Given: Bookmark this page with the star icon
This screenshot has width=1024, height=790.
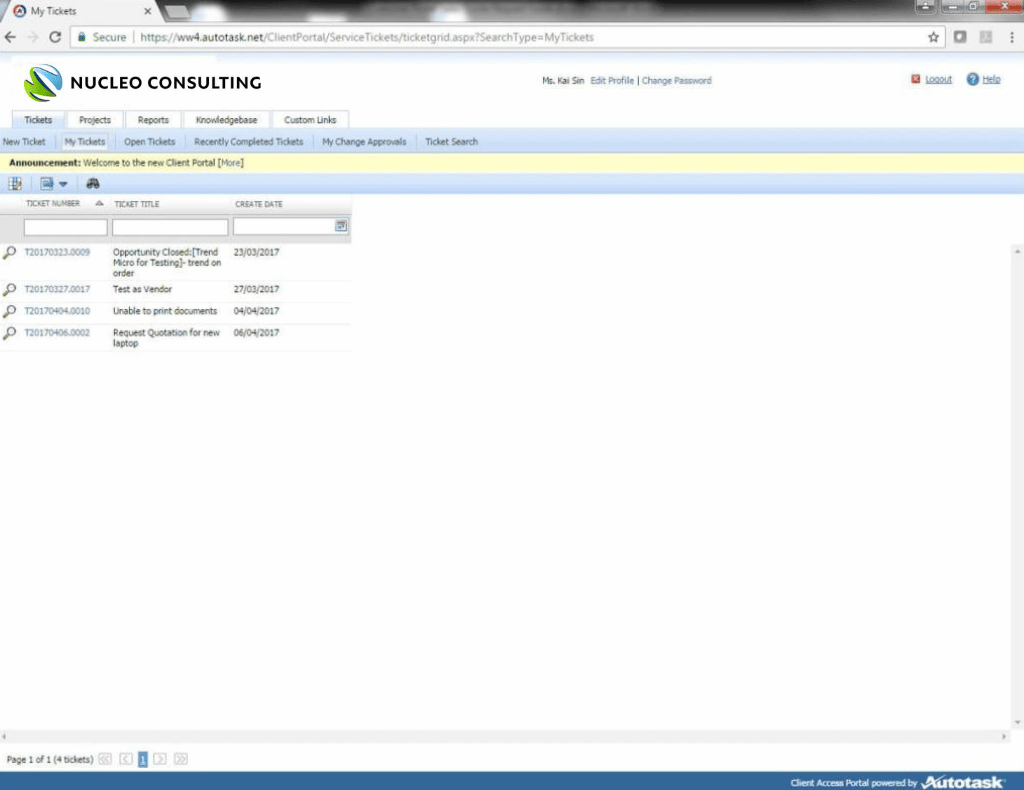Looking at the screenshot, I should pos(933,37).
